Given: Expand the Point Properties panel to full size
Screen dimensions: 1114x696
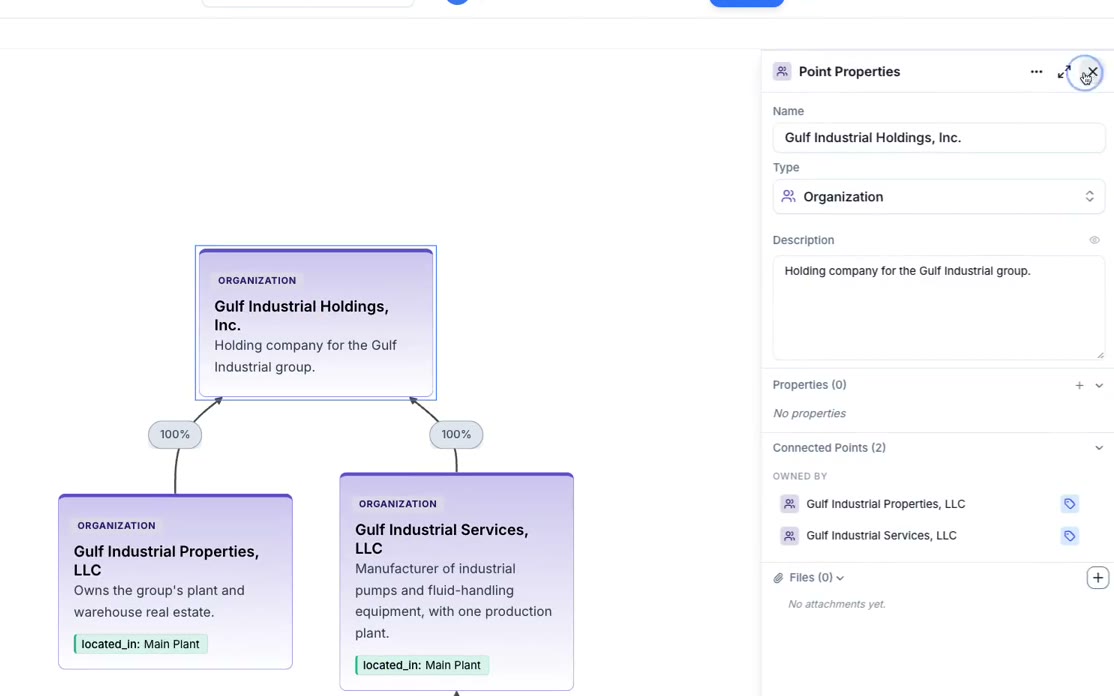Looking at the screenshot, I should [1064, 72].
